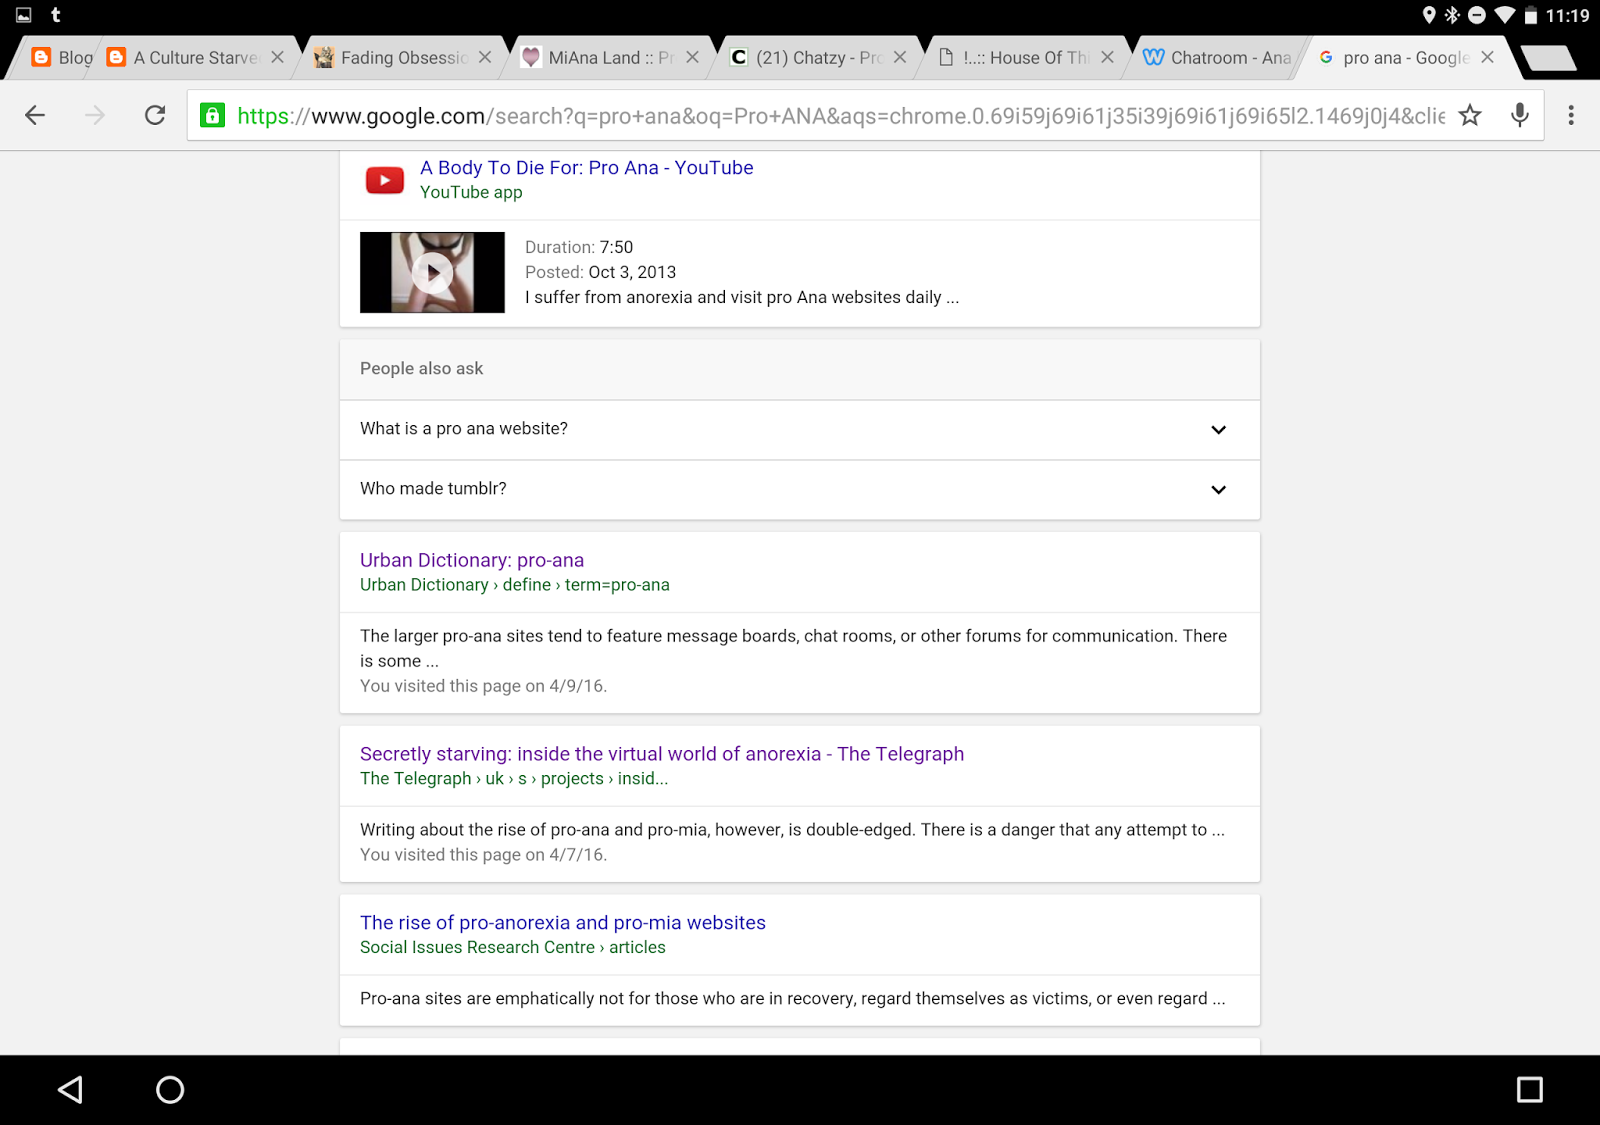The image size is (1600, 1125).
Task: Open the Chrome three-dot menu
Action: pyautogui.click(x=1571, y=115)
